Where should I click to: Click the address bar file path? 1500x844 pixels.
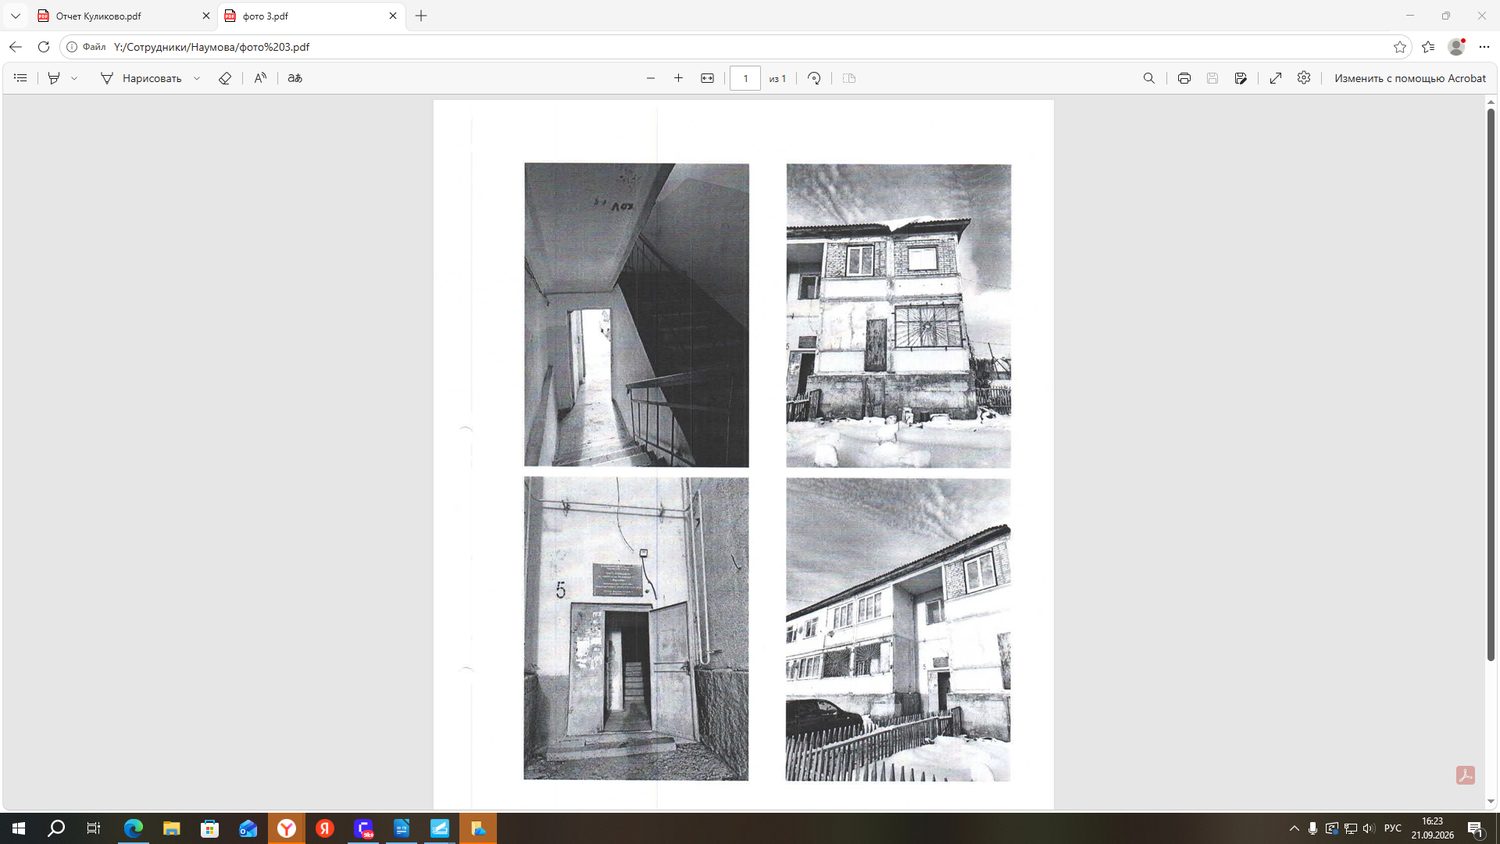212,47
